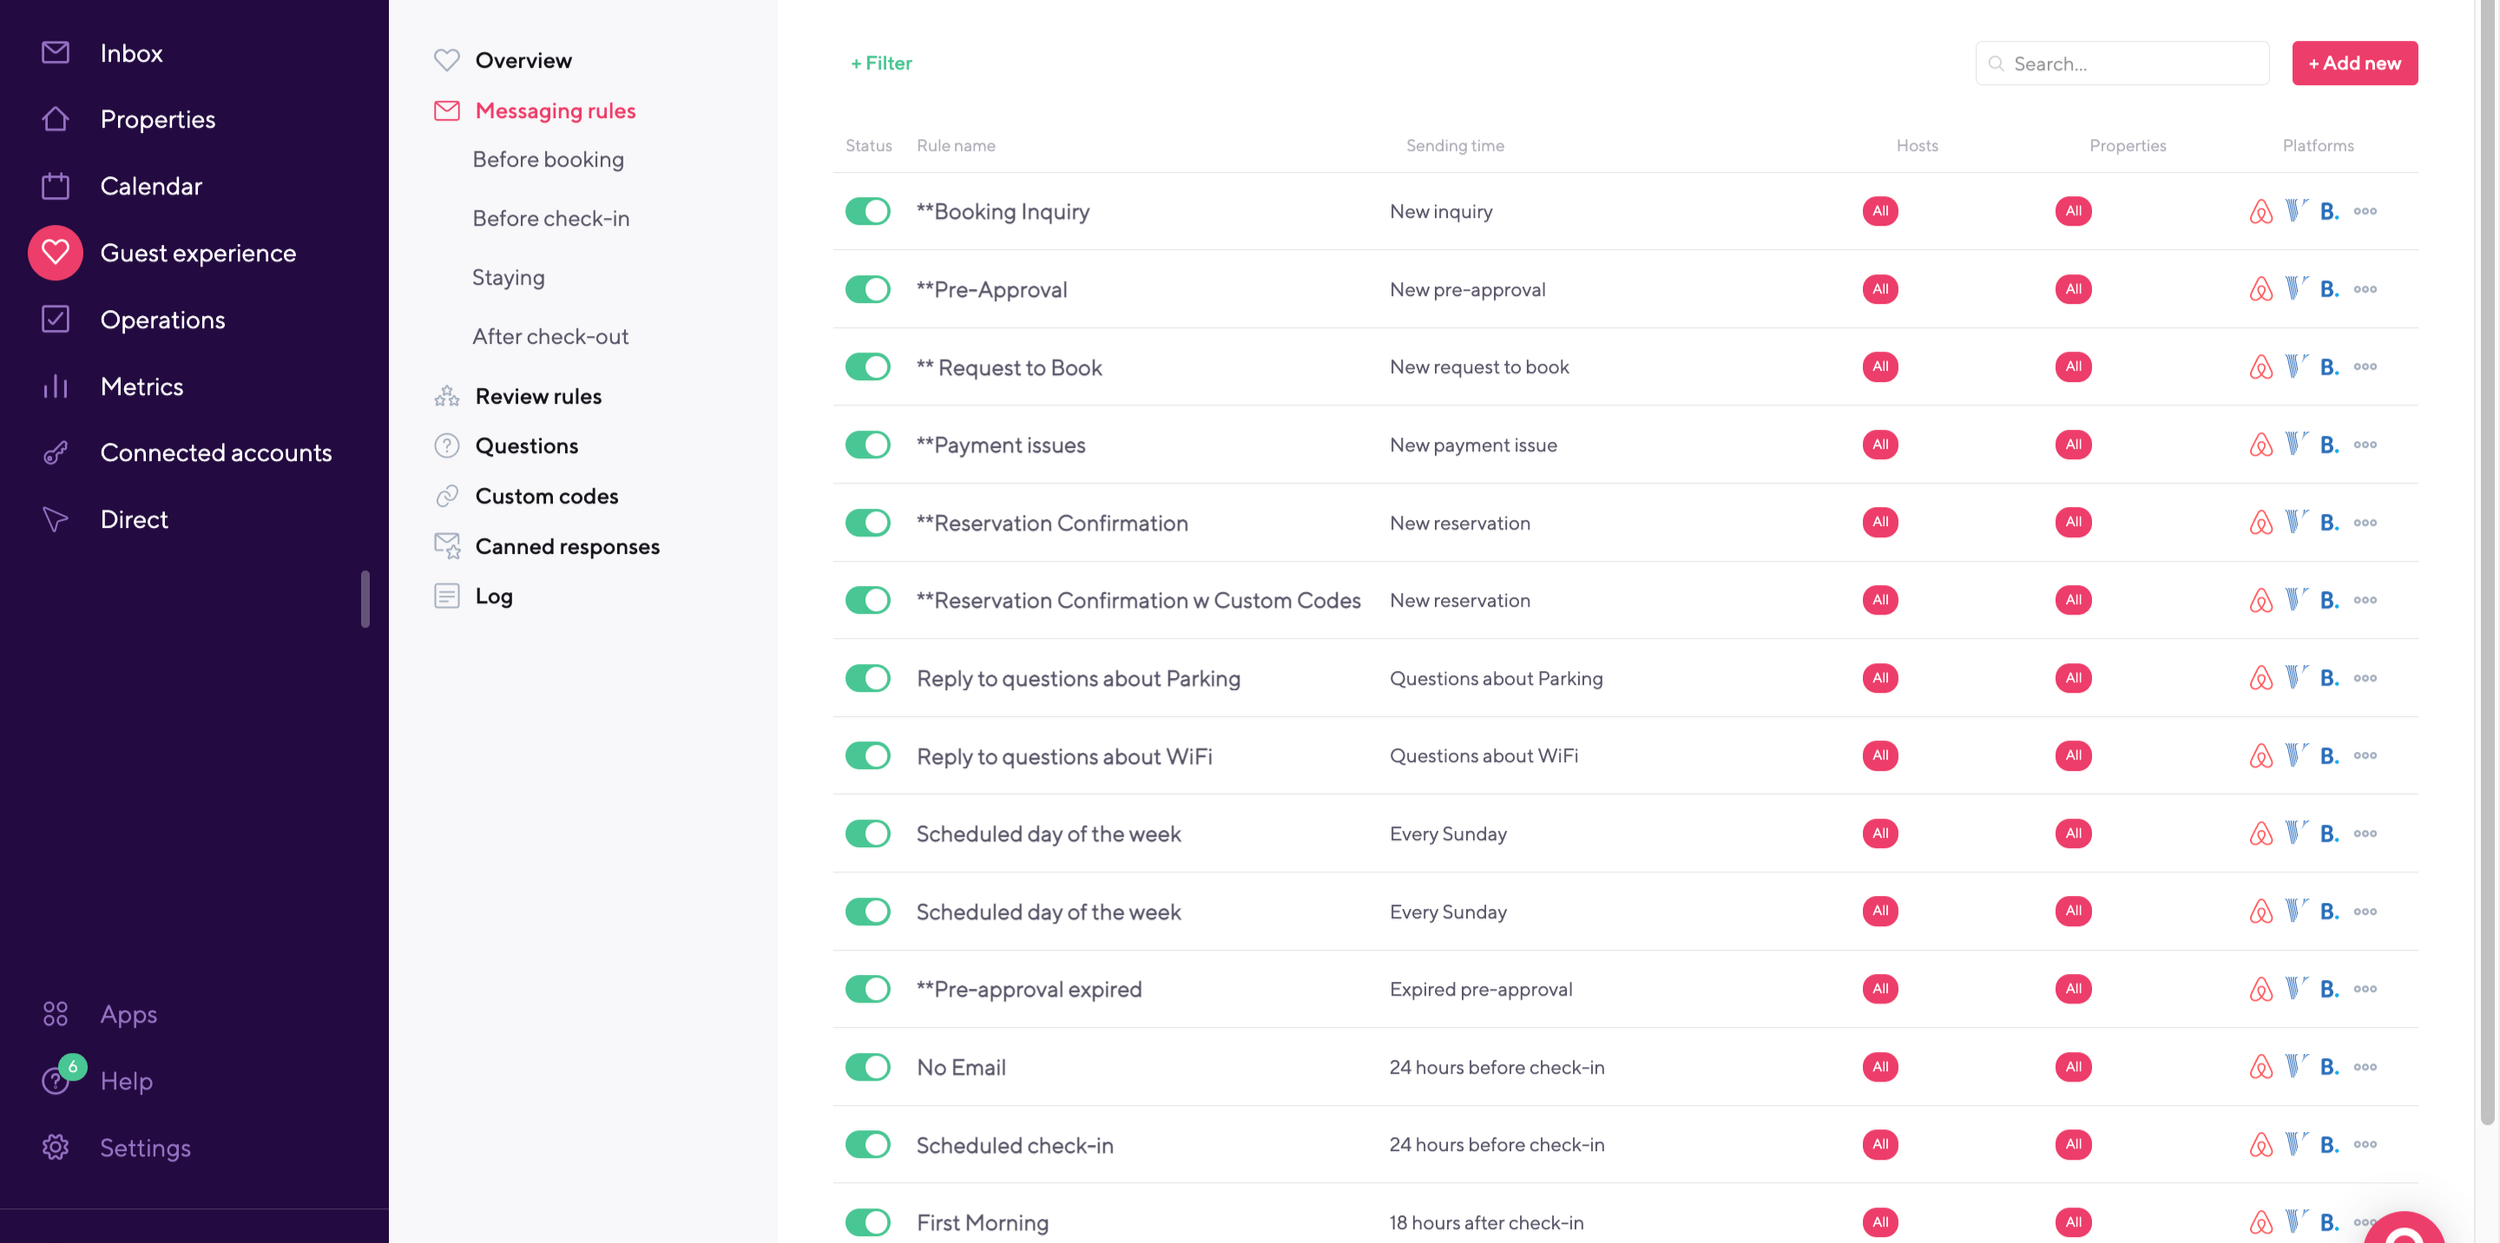Click the Connected accounts key icon

point(55,453)
